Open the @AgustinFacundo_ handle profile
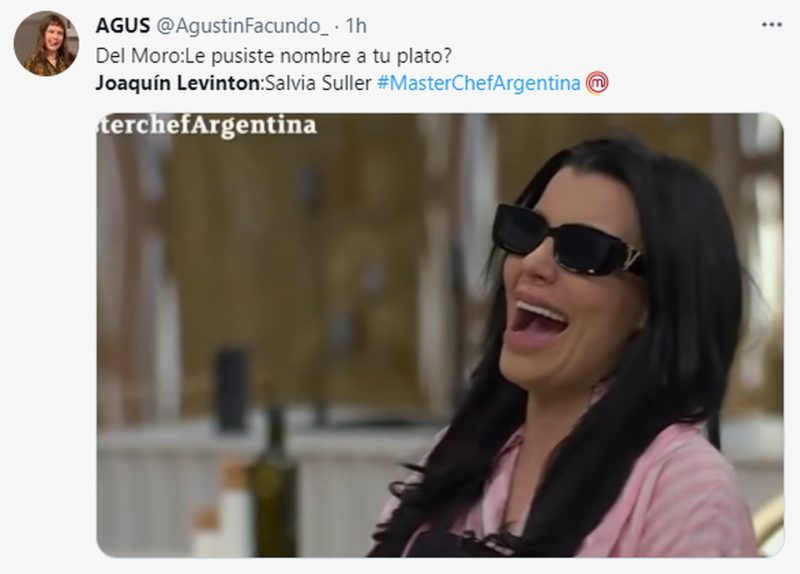Image resolution: width=800 pixels, height=574 pixels. pyautogui.click(x=242, y=26)
